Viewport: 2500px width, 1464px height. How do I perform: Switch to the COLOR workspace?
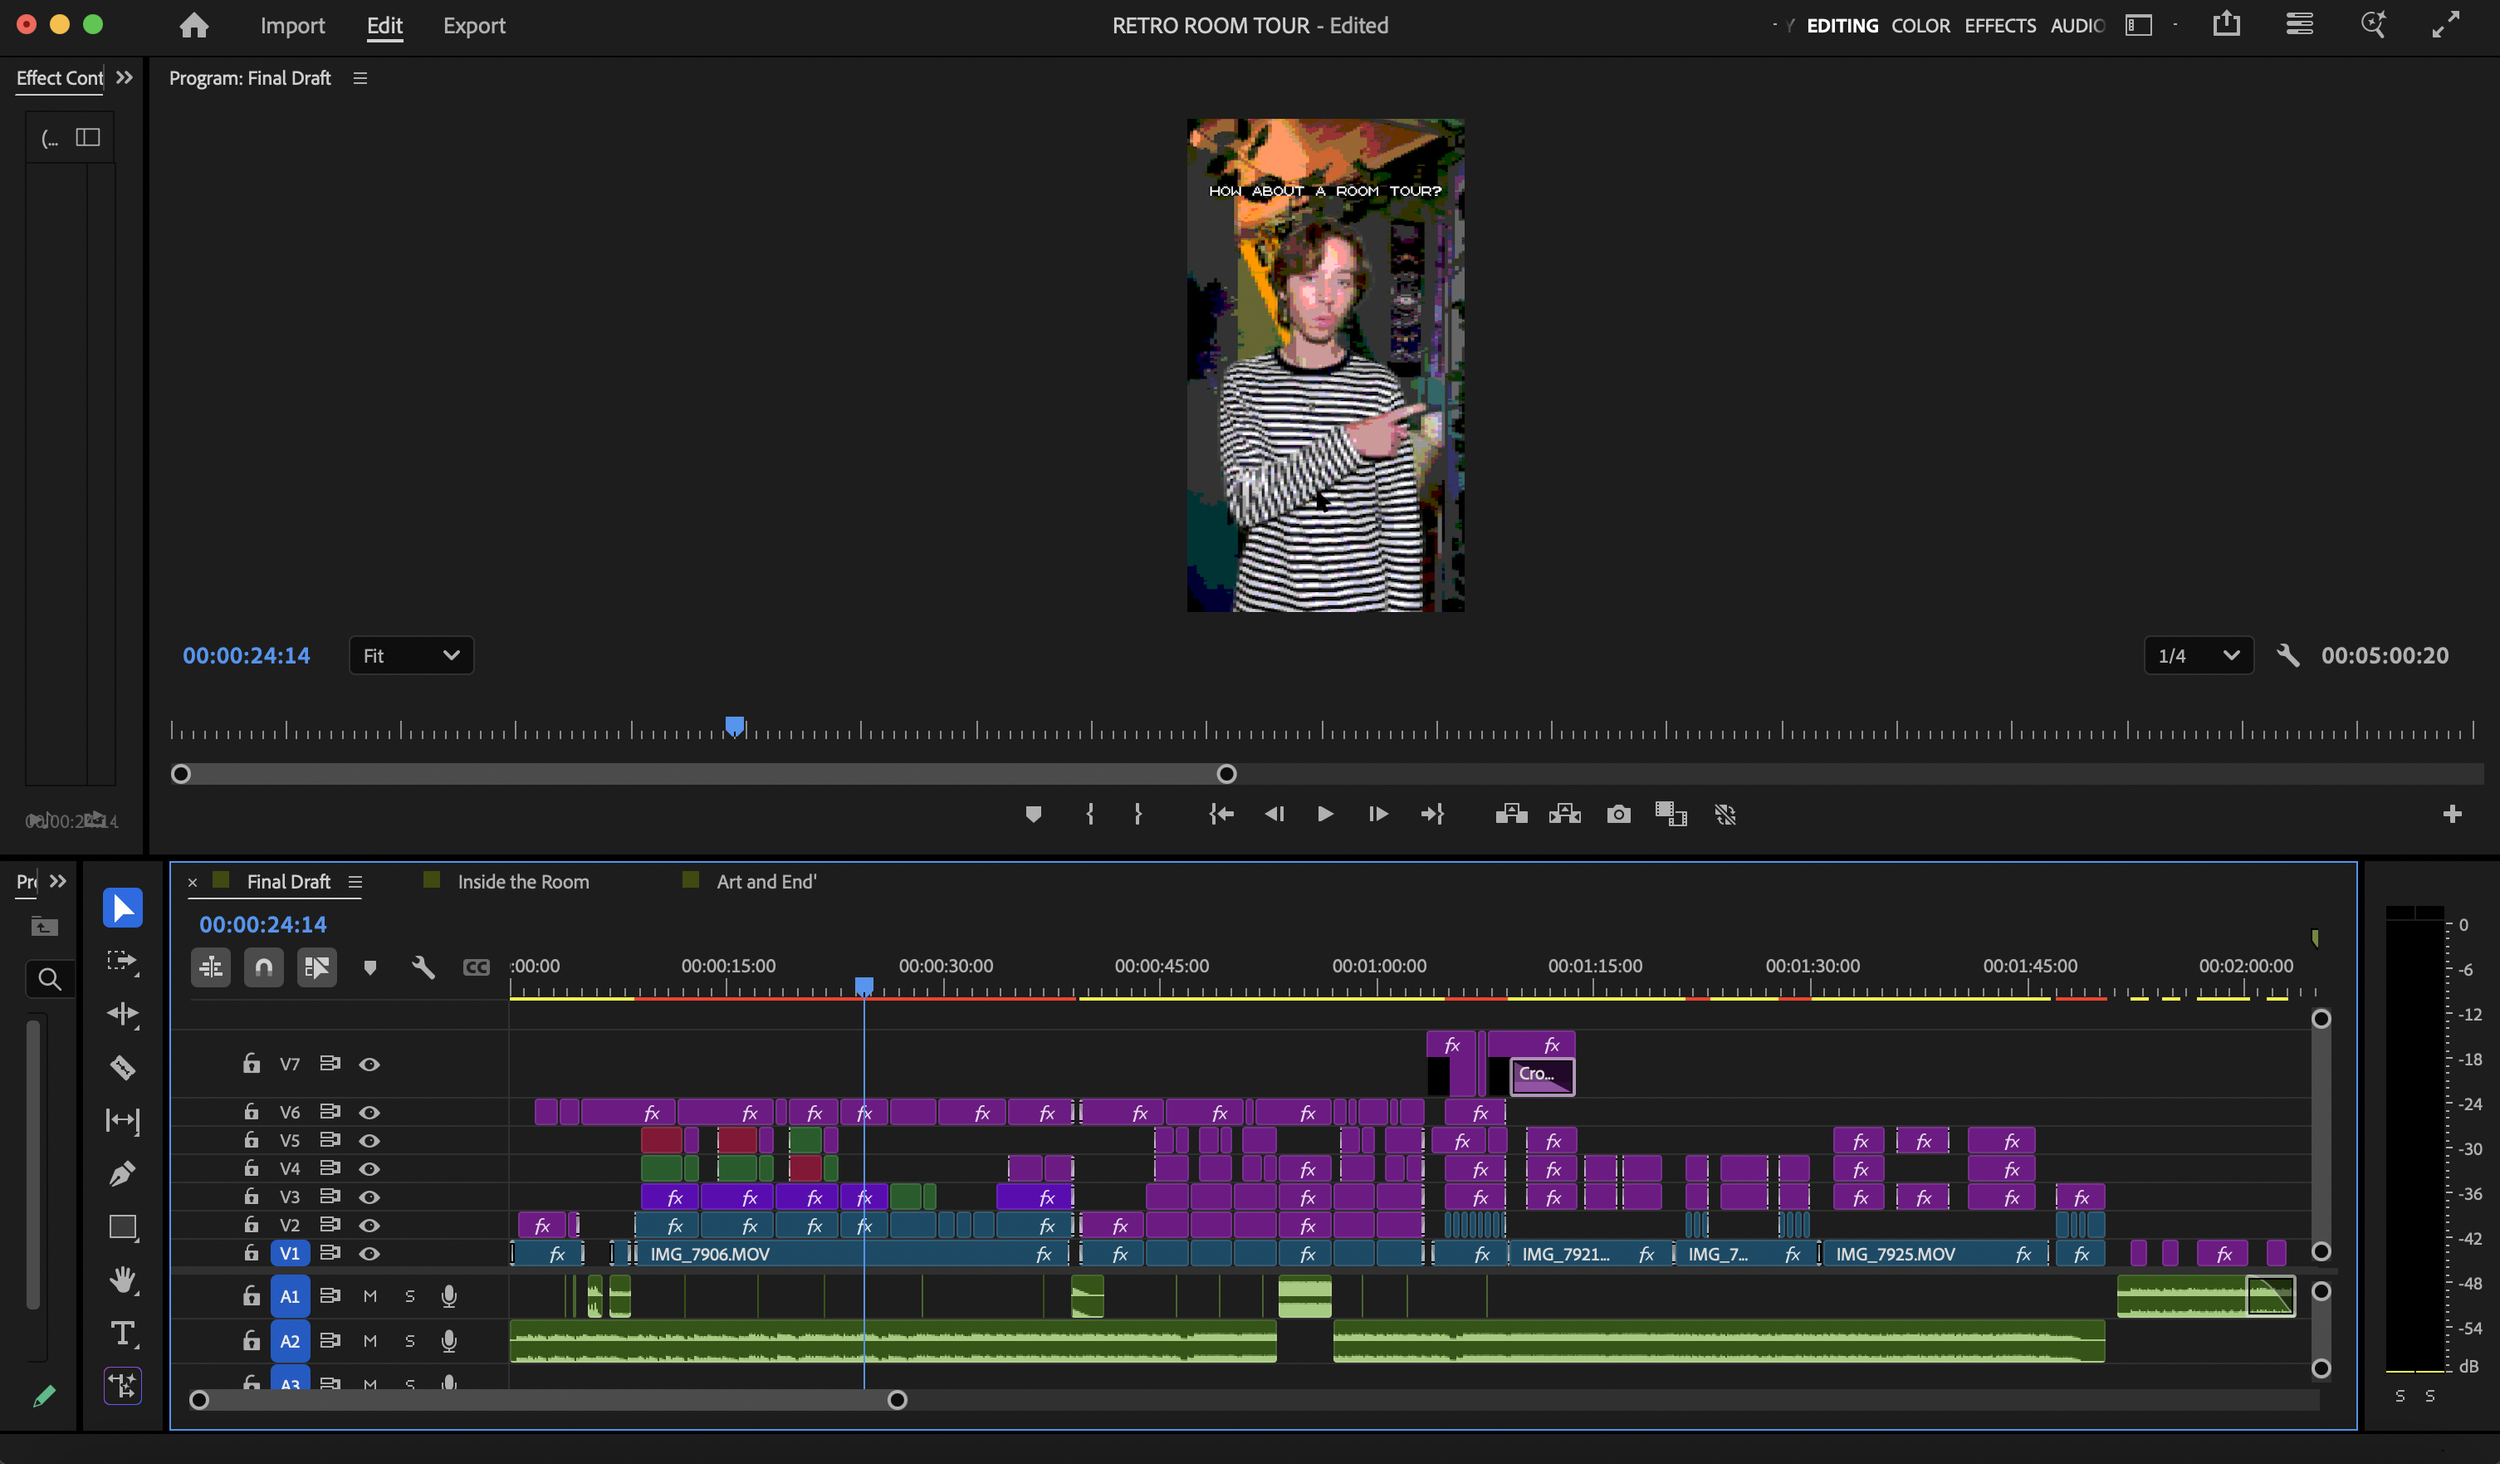[x=1920, y=25]
